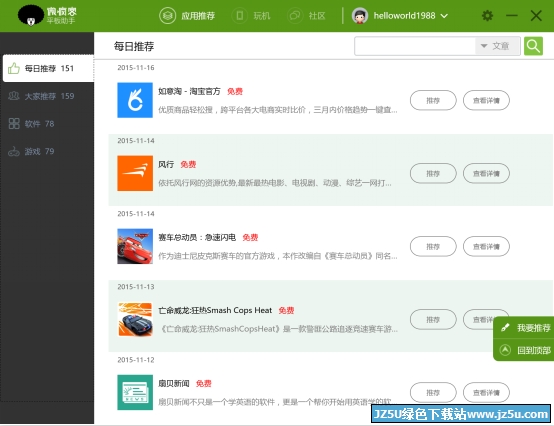This screenshot has width=554, height=426.
Task: Select 大家推荐 159 in the sidebar
Action: click(x=48, y=96)
